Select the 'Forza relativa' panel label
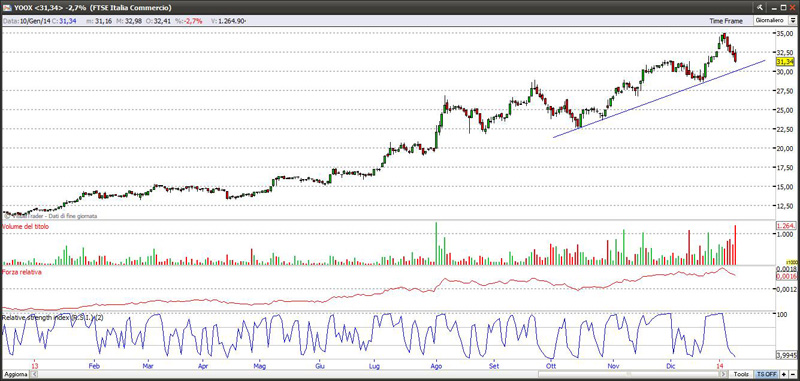The width and height of the screenshot is (800, 381). [x=22, y=272]
